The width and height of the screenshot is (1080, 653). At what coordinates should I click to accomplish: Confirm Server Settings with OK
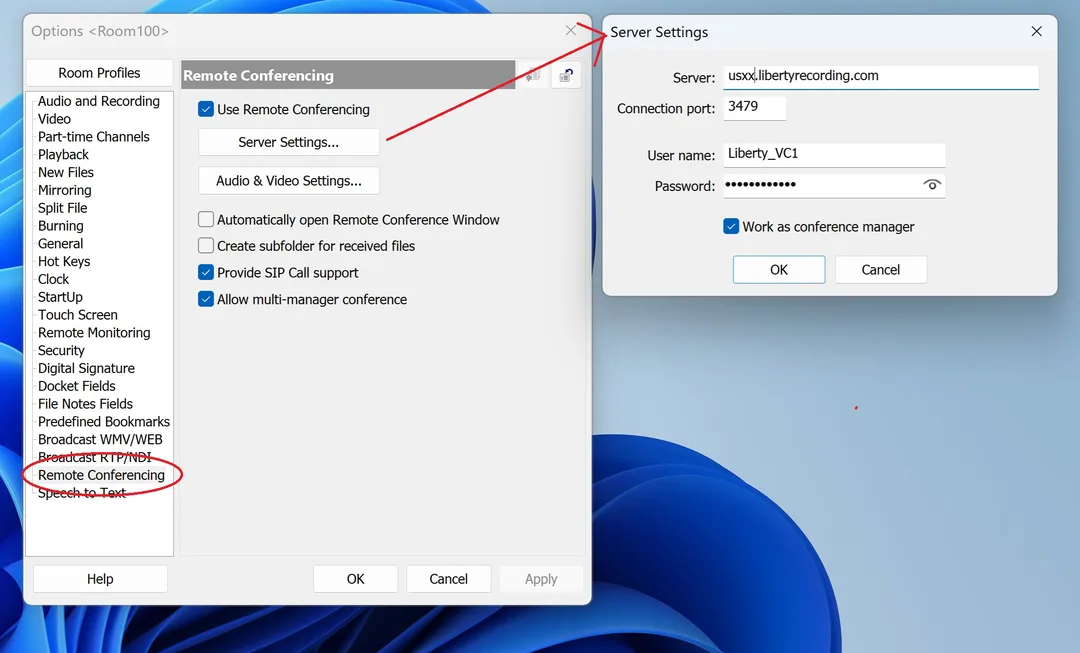coord(778,269)
